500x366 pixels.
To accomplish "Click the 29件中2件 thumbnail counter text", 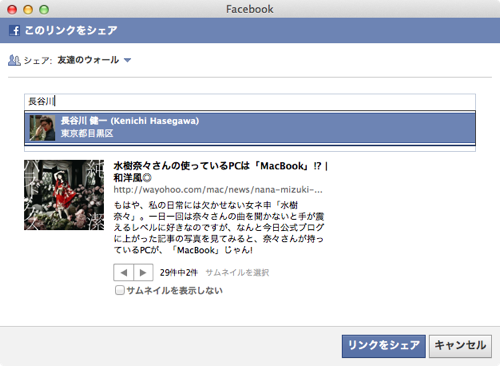I will click(x=179, y=273).
